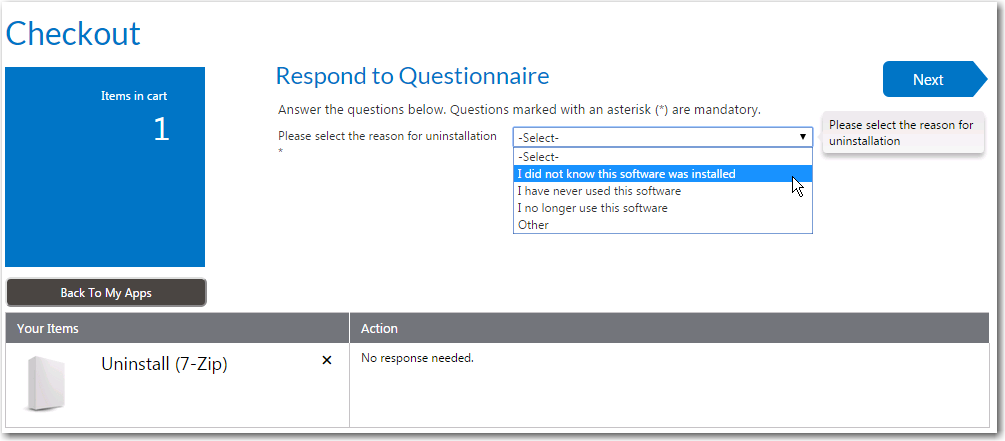
Task: Click the Checkout page heading
Action: (74, 34)
